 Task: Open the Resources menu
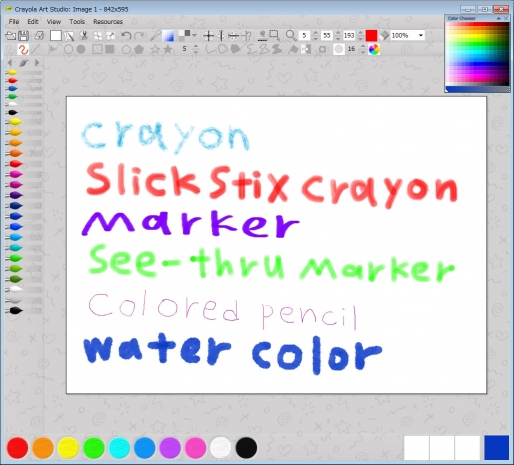pos(108,22)
